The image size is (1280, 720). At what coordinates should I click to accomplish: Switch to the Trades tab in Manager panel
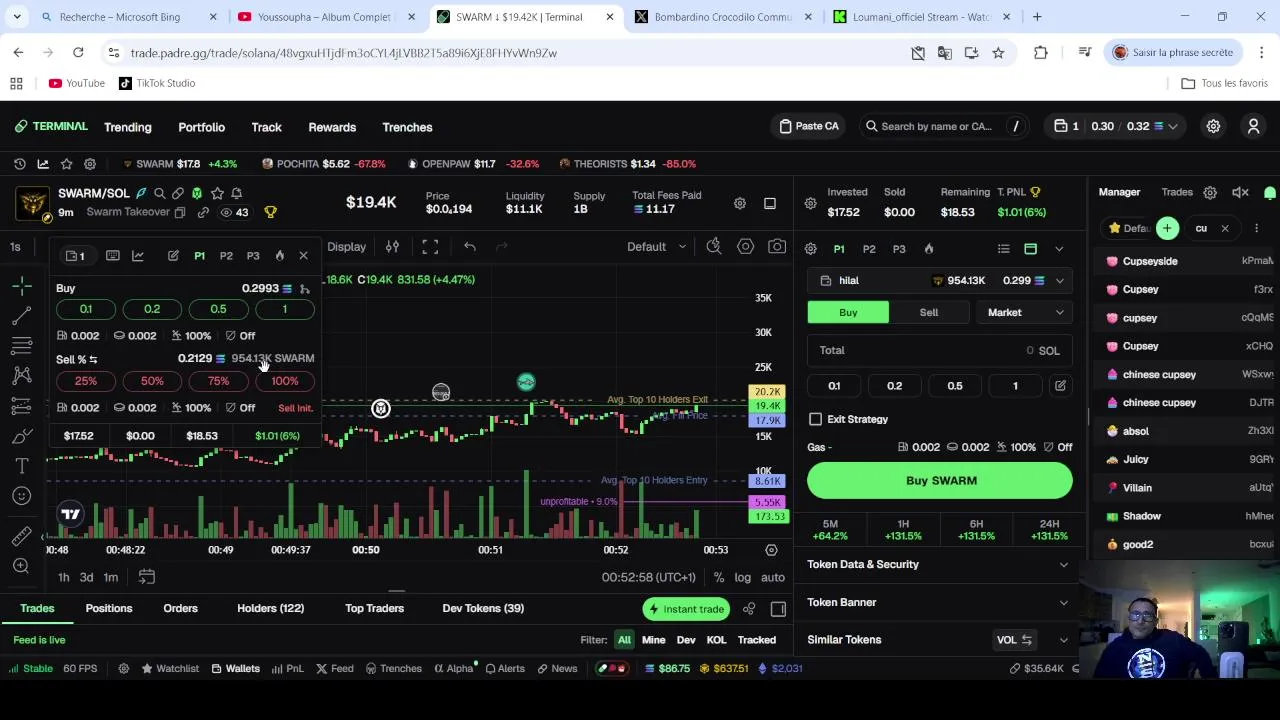pyautogui.click(x=1177, y=192)
